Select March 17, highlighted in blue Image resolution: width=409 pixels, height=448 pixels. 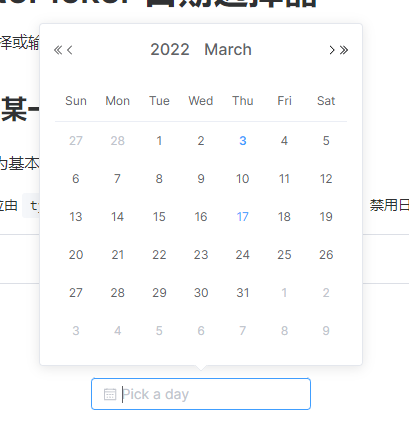(x=243, y=217)
